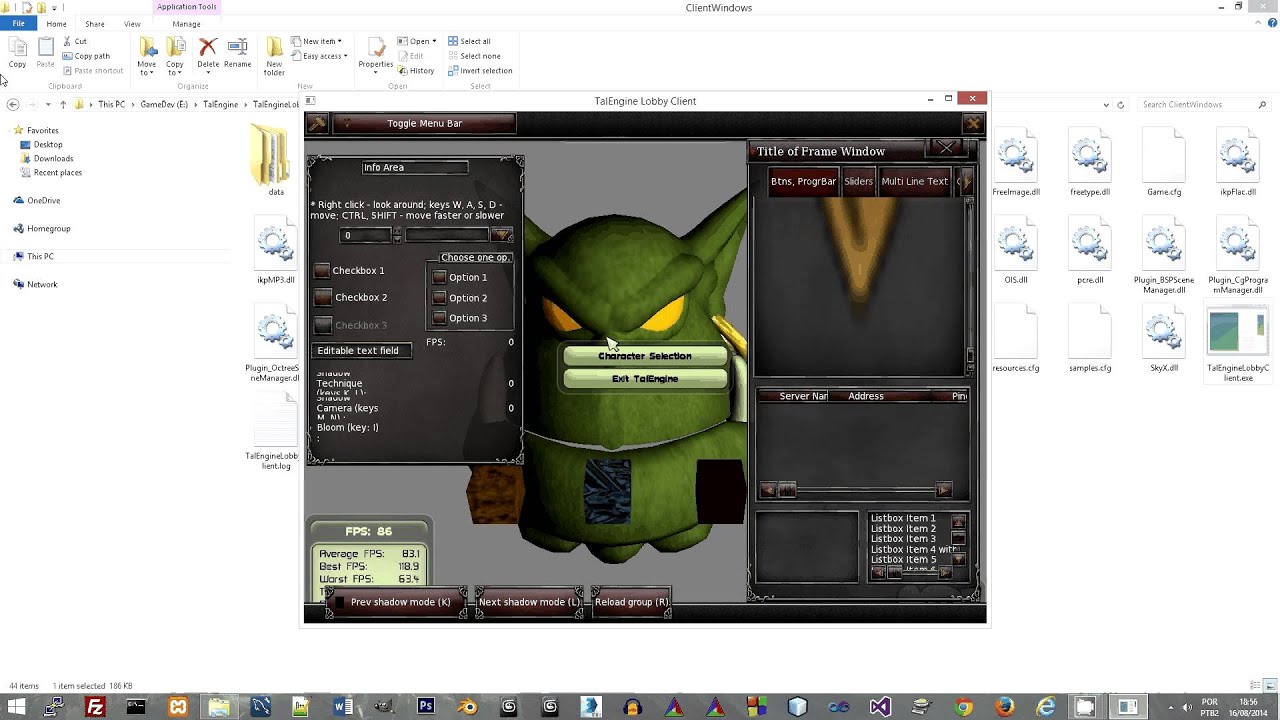Open the View ribbon tab
Viewport: 1280px width, 720px height.
pos(132,24)
